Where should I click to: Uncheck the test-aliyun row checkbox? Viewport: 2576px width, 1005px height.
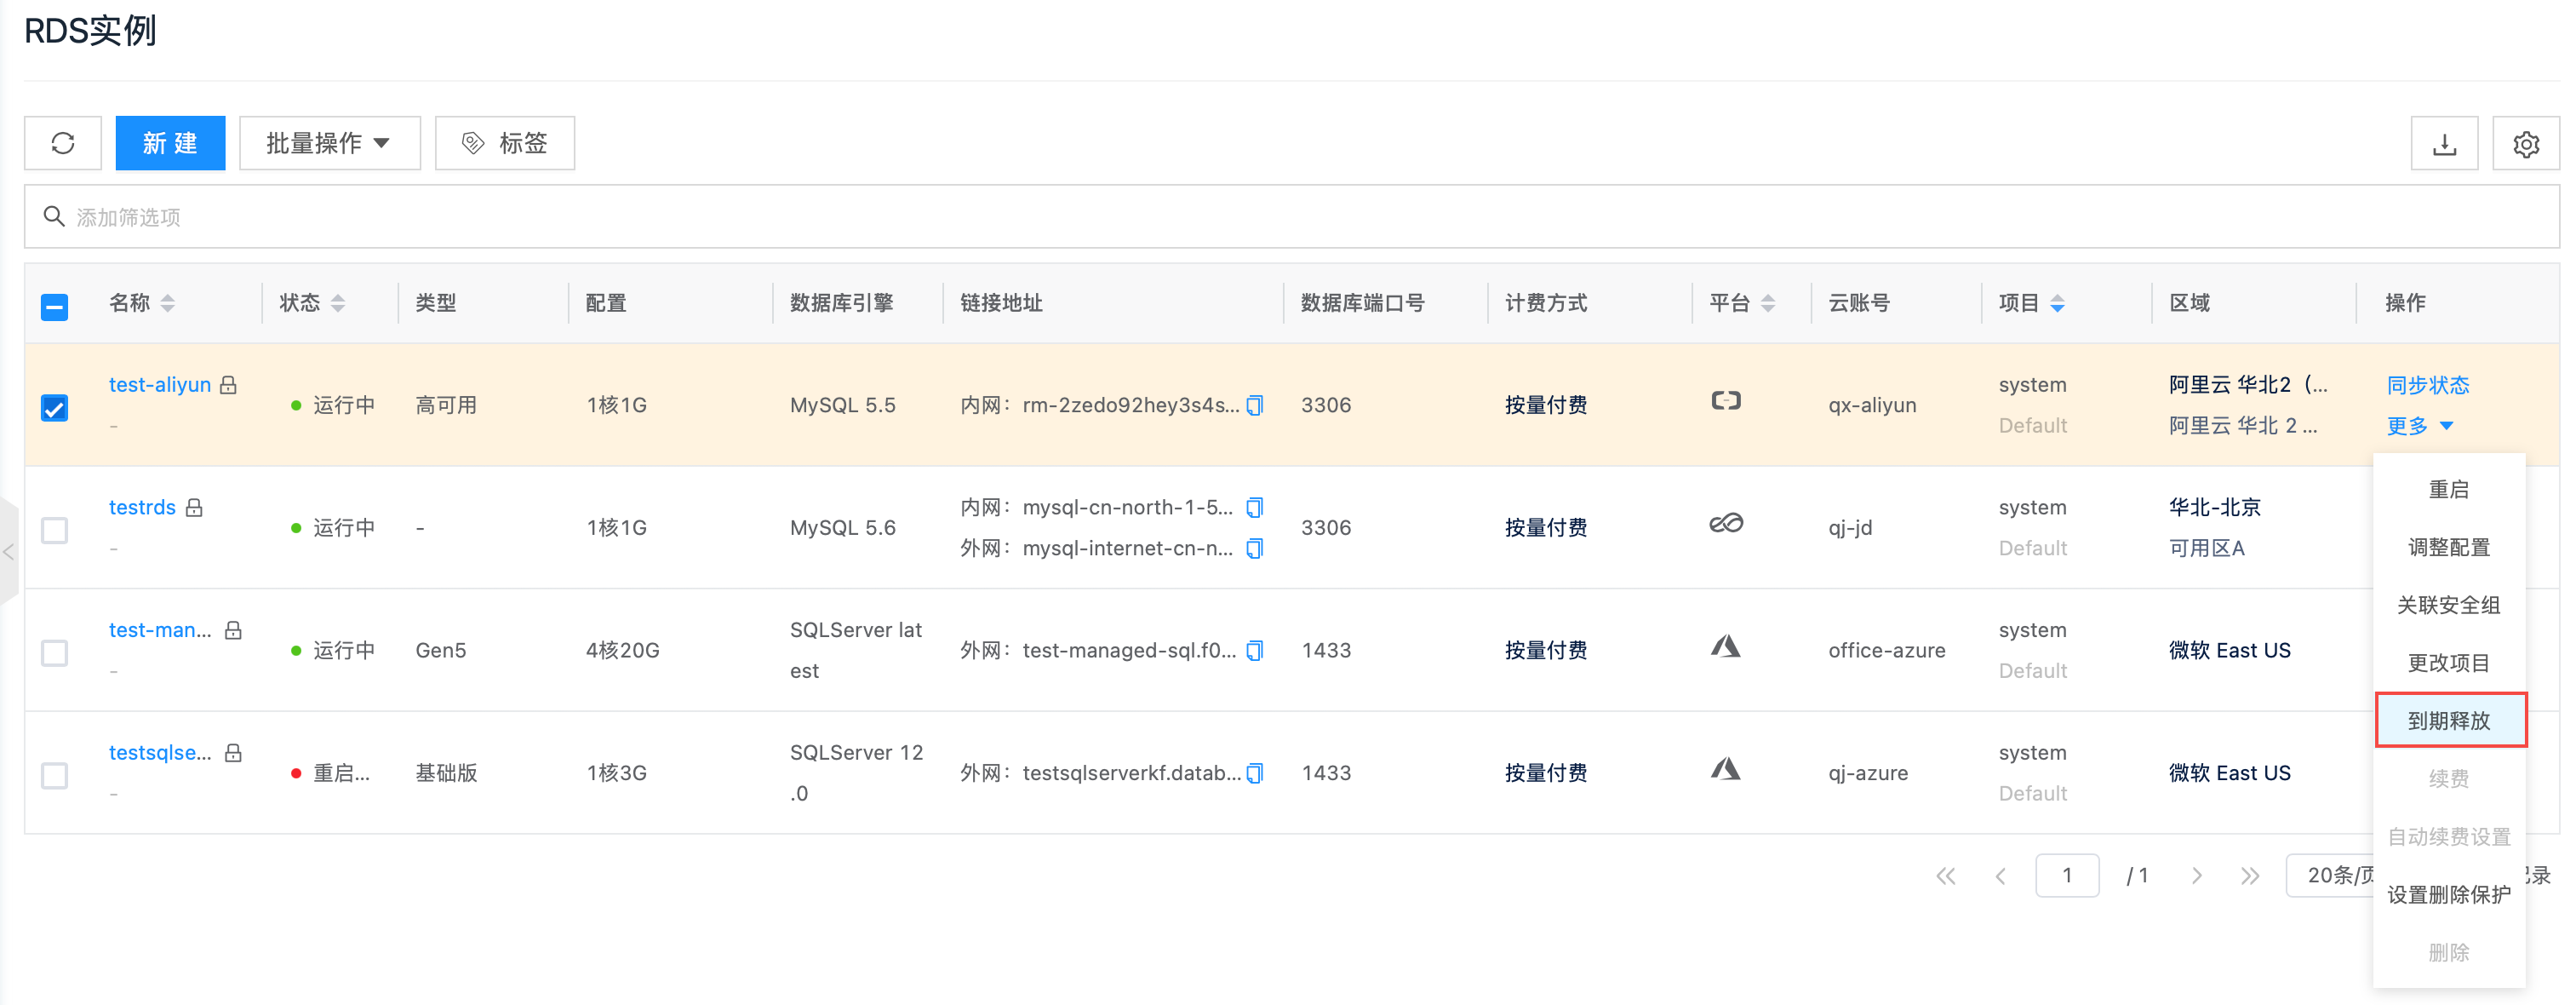55,407
